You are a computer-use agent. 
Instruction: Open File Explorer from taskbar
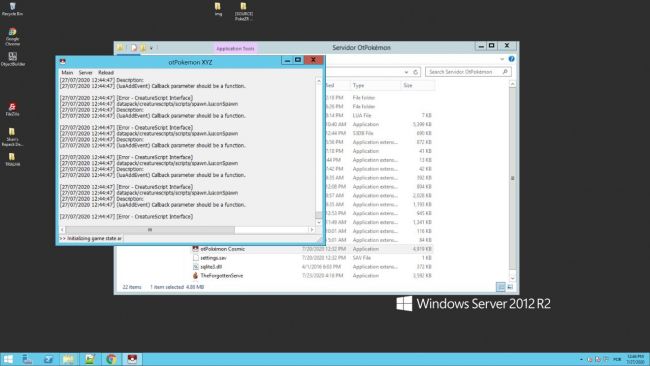[x=68, y=359]
